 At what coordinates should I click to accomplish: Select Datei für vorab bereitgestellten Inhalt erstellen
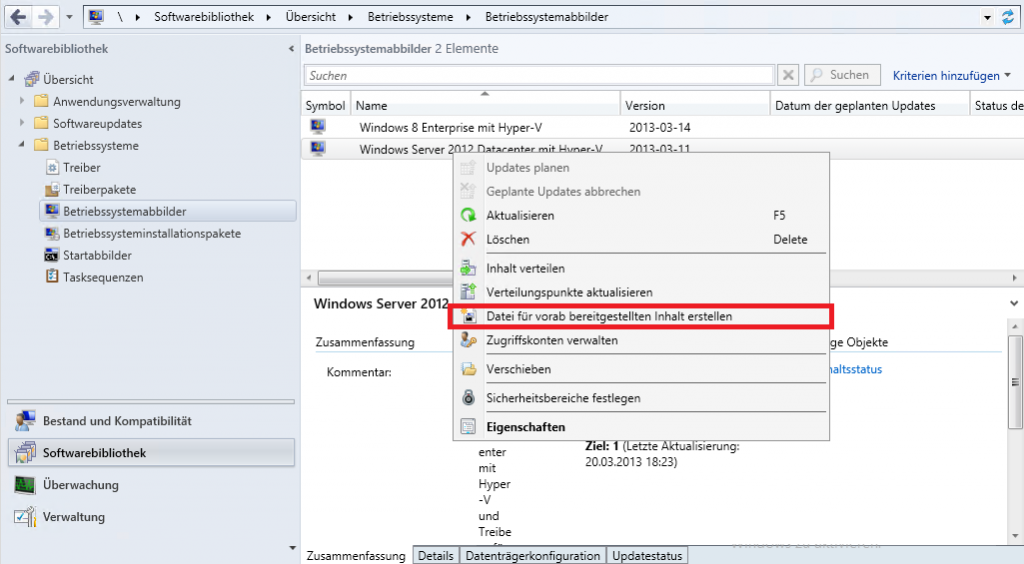pyautogui.click(x=608, y=316)
